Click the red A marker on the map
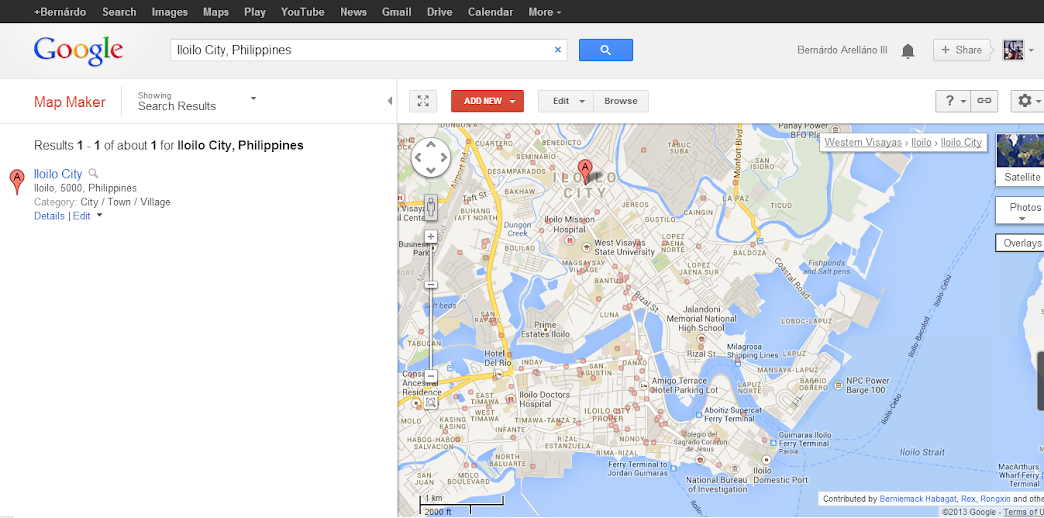The width and height of the screenshot is (1044, 518). [x=585, y=172]
